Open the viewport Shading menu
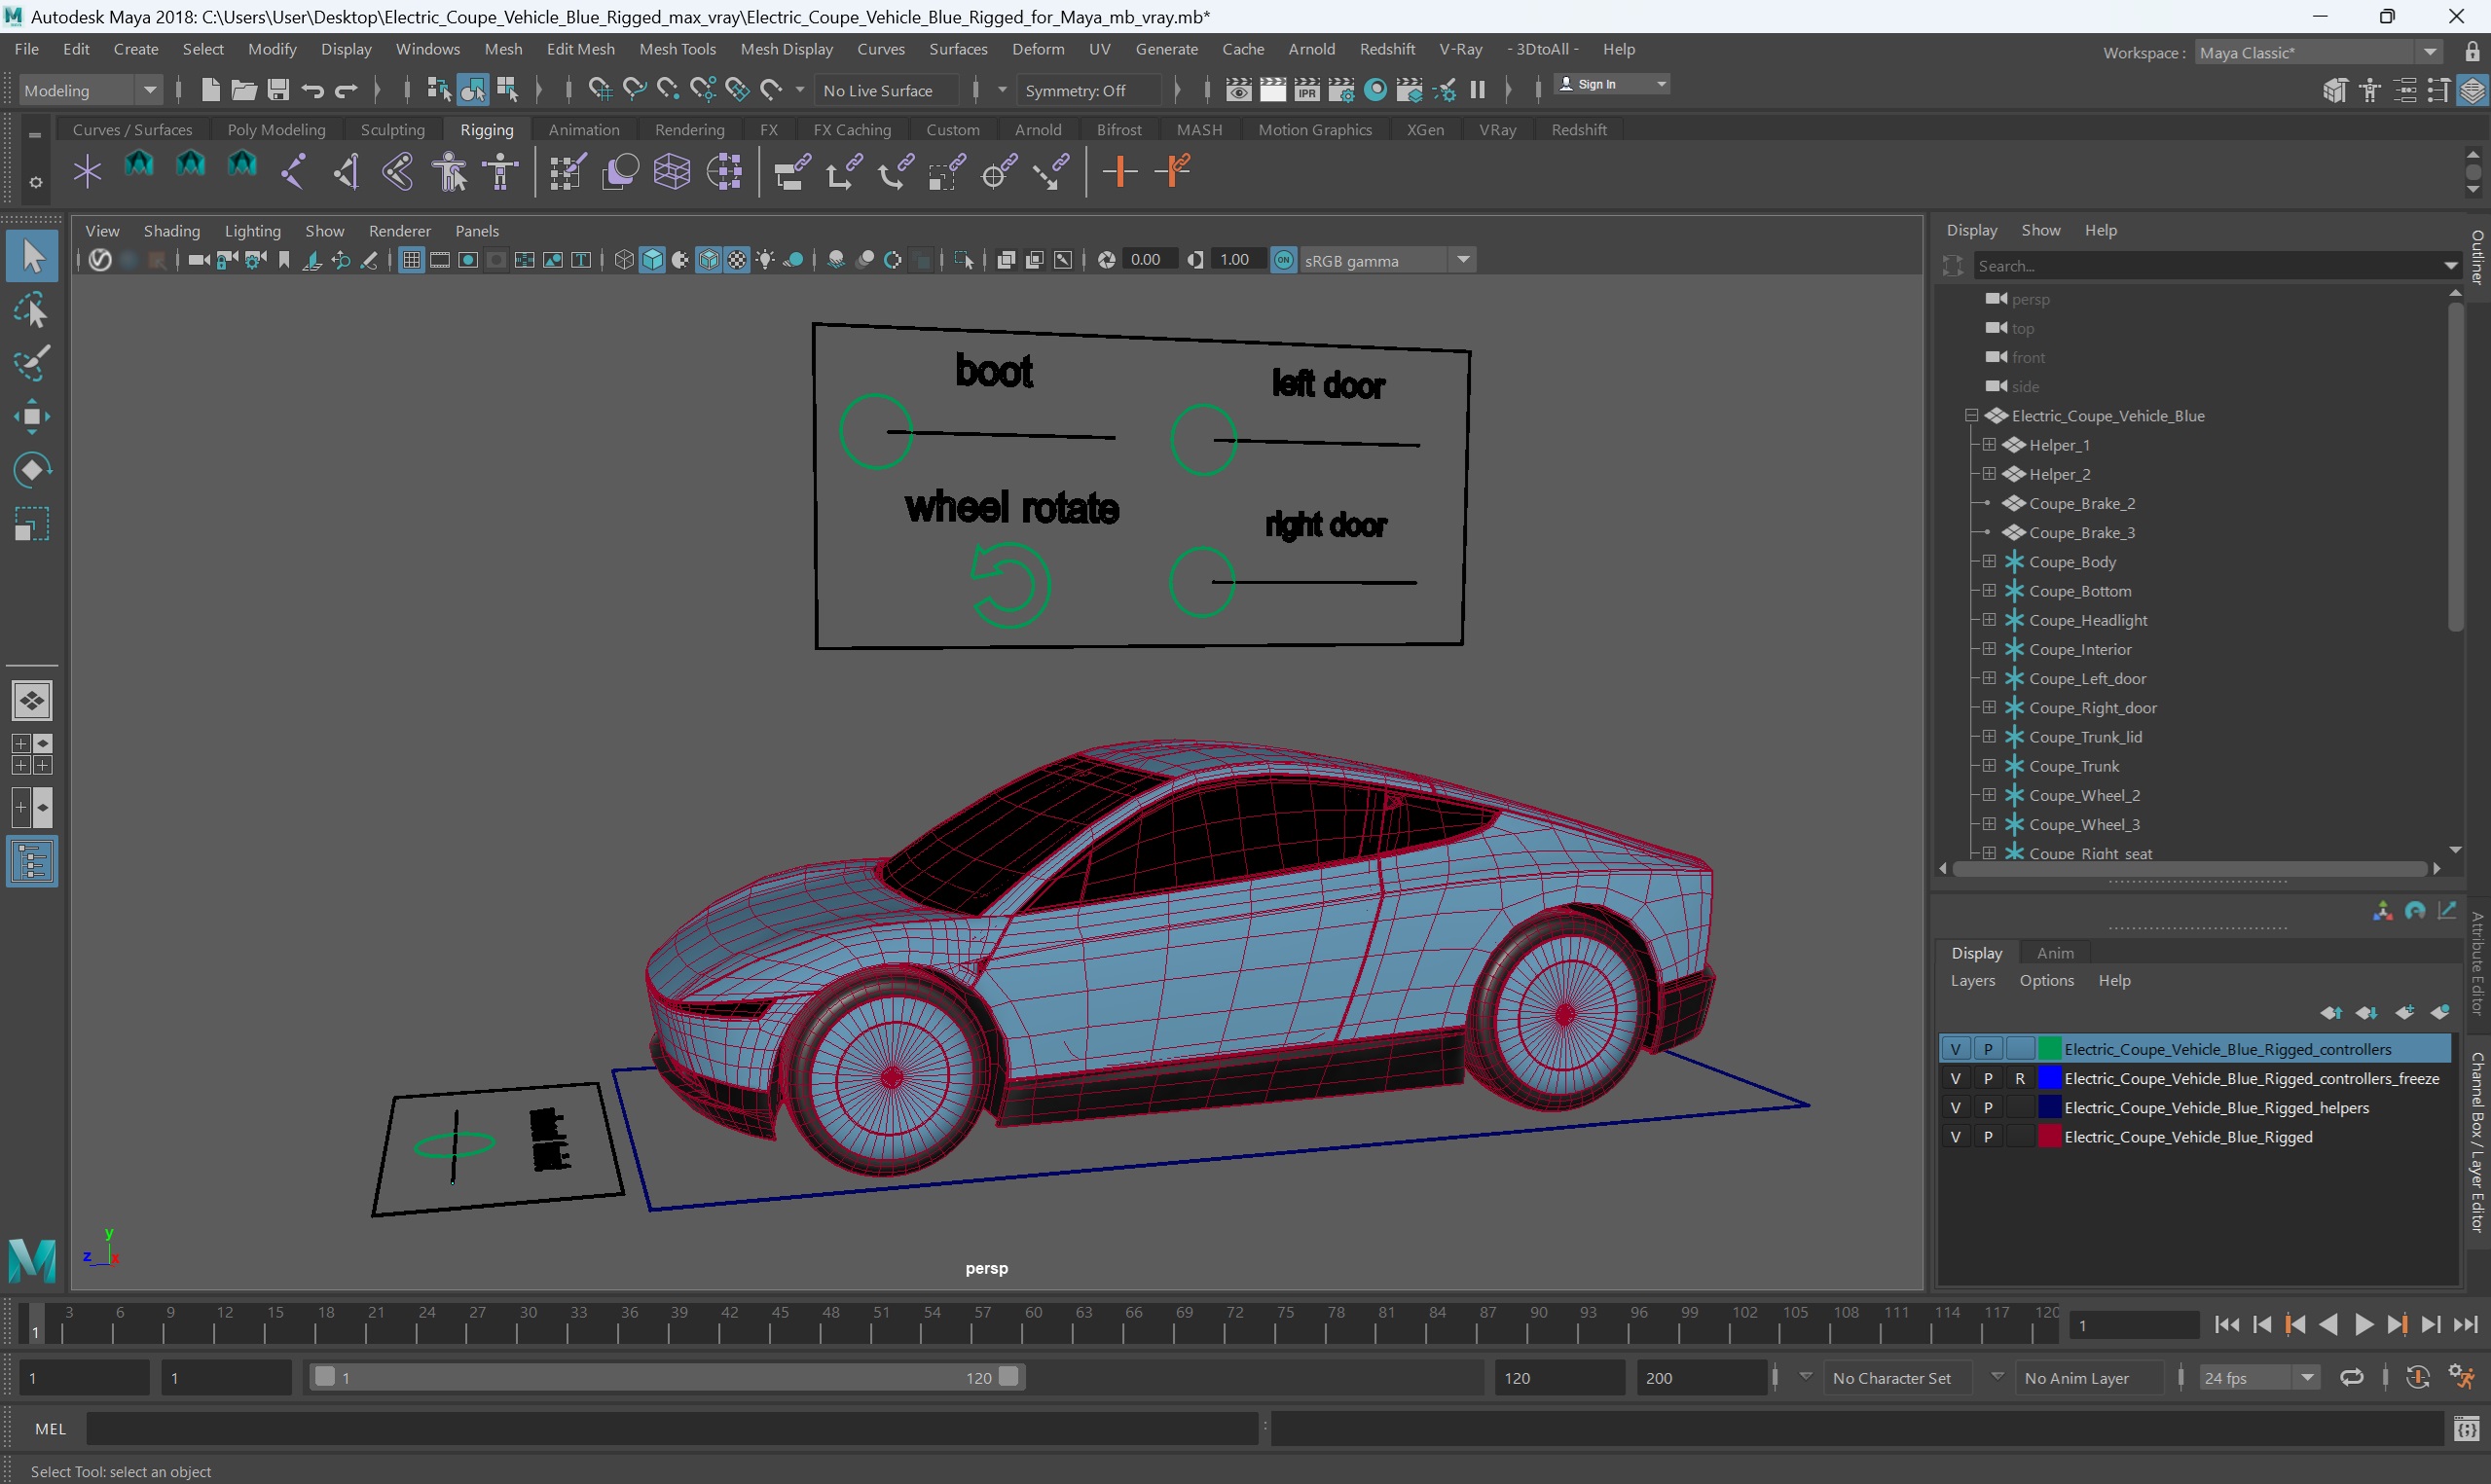This screenshot has width=2491, height=1484. [171, 231]
